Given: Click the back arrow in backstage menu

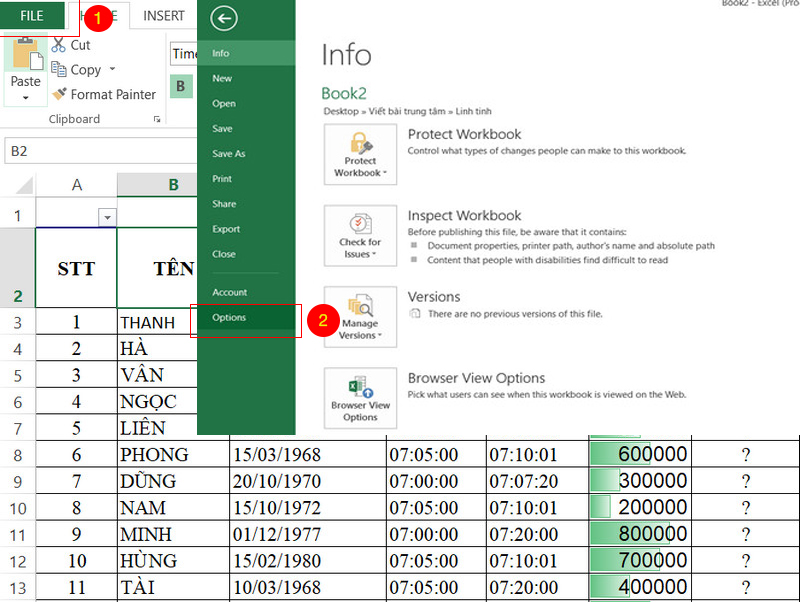Looking at the screenshot, I should (223, 19).
